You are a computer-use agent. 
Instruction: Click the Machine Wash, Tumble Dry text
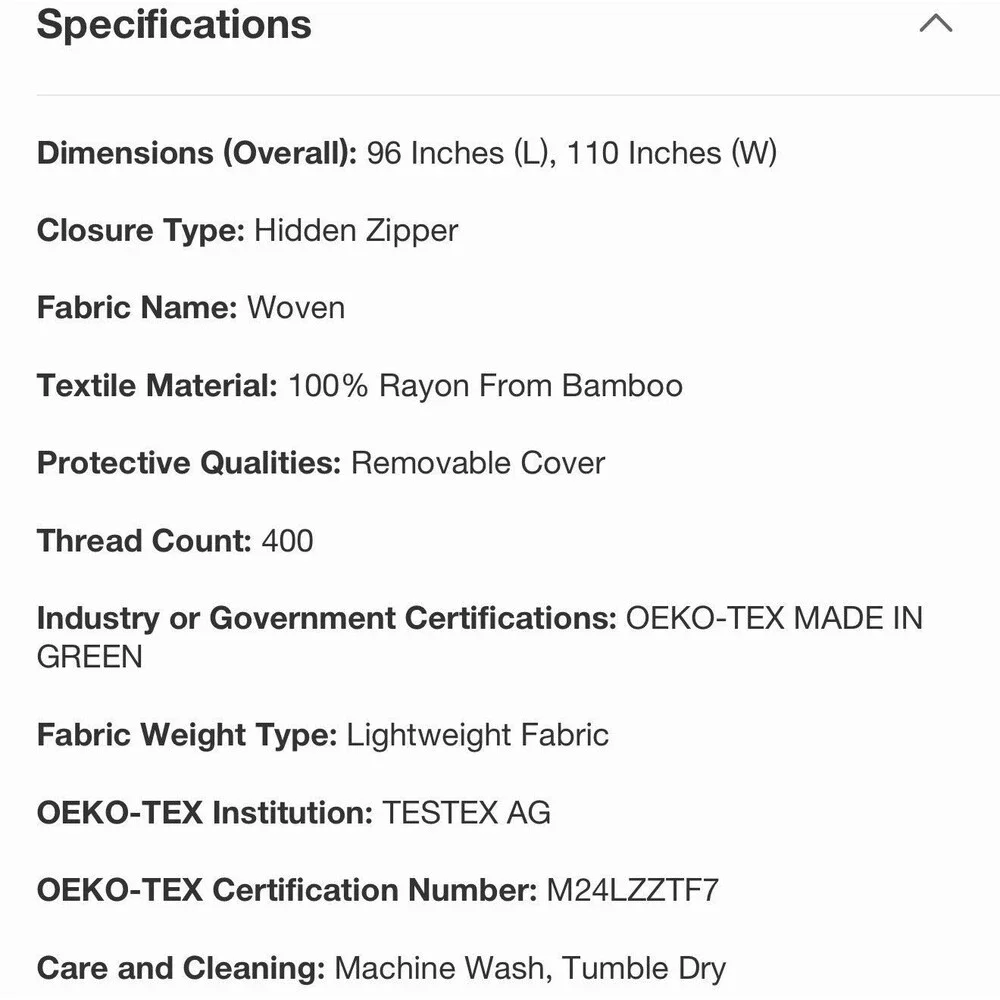tap(531, 968)
